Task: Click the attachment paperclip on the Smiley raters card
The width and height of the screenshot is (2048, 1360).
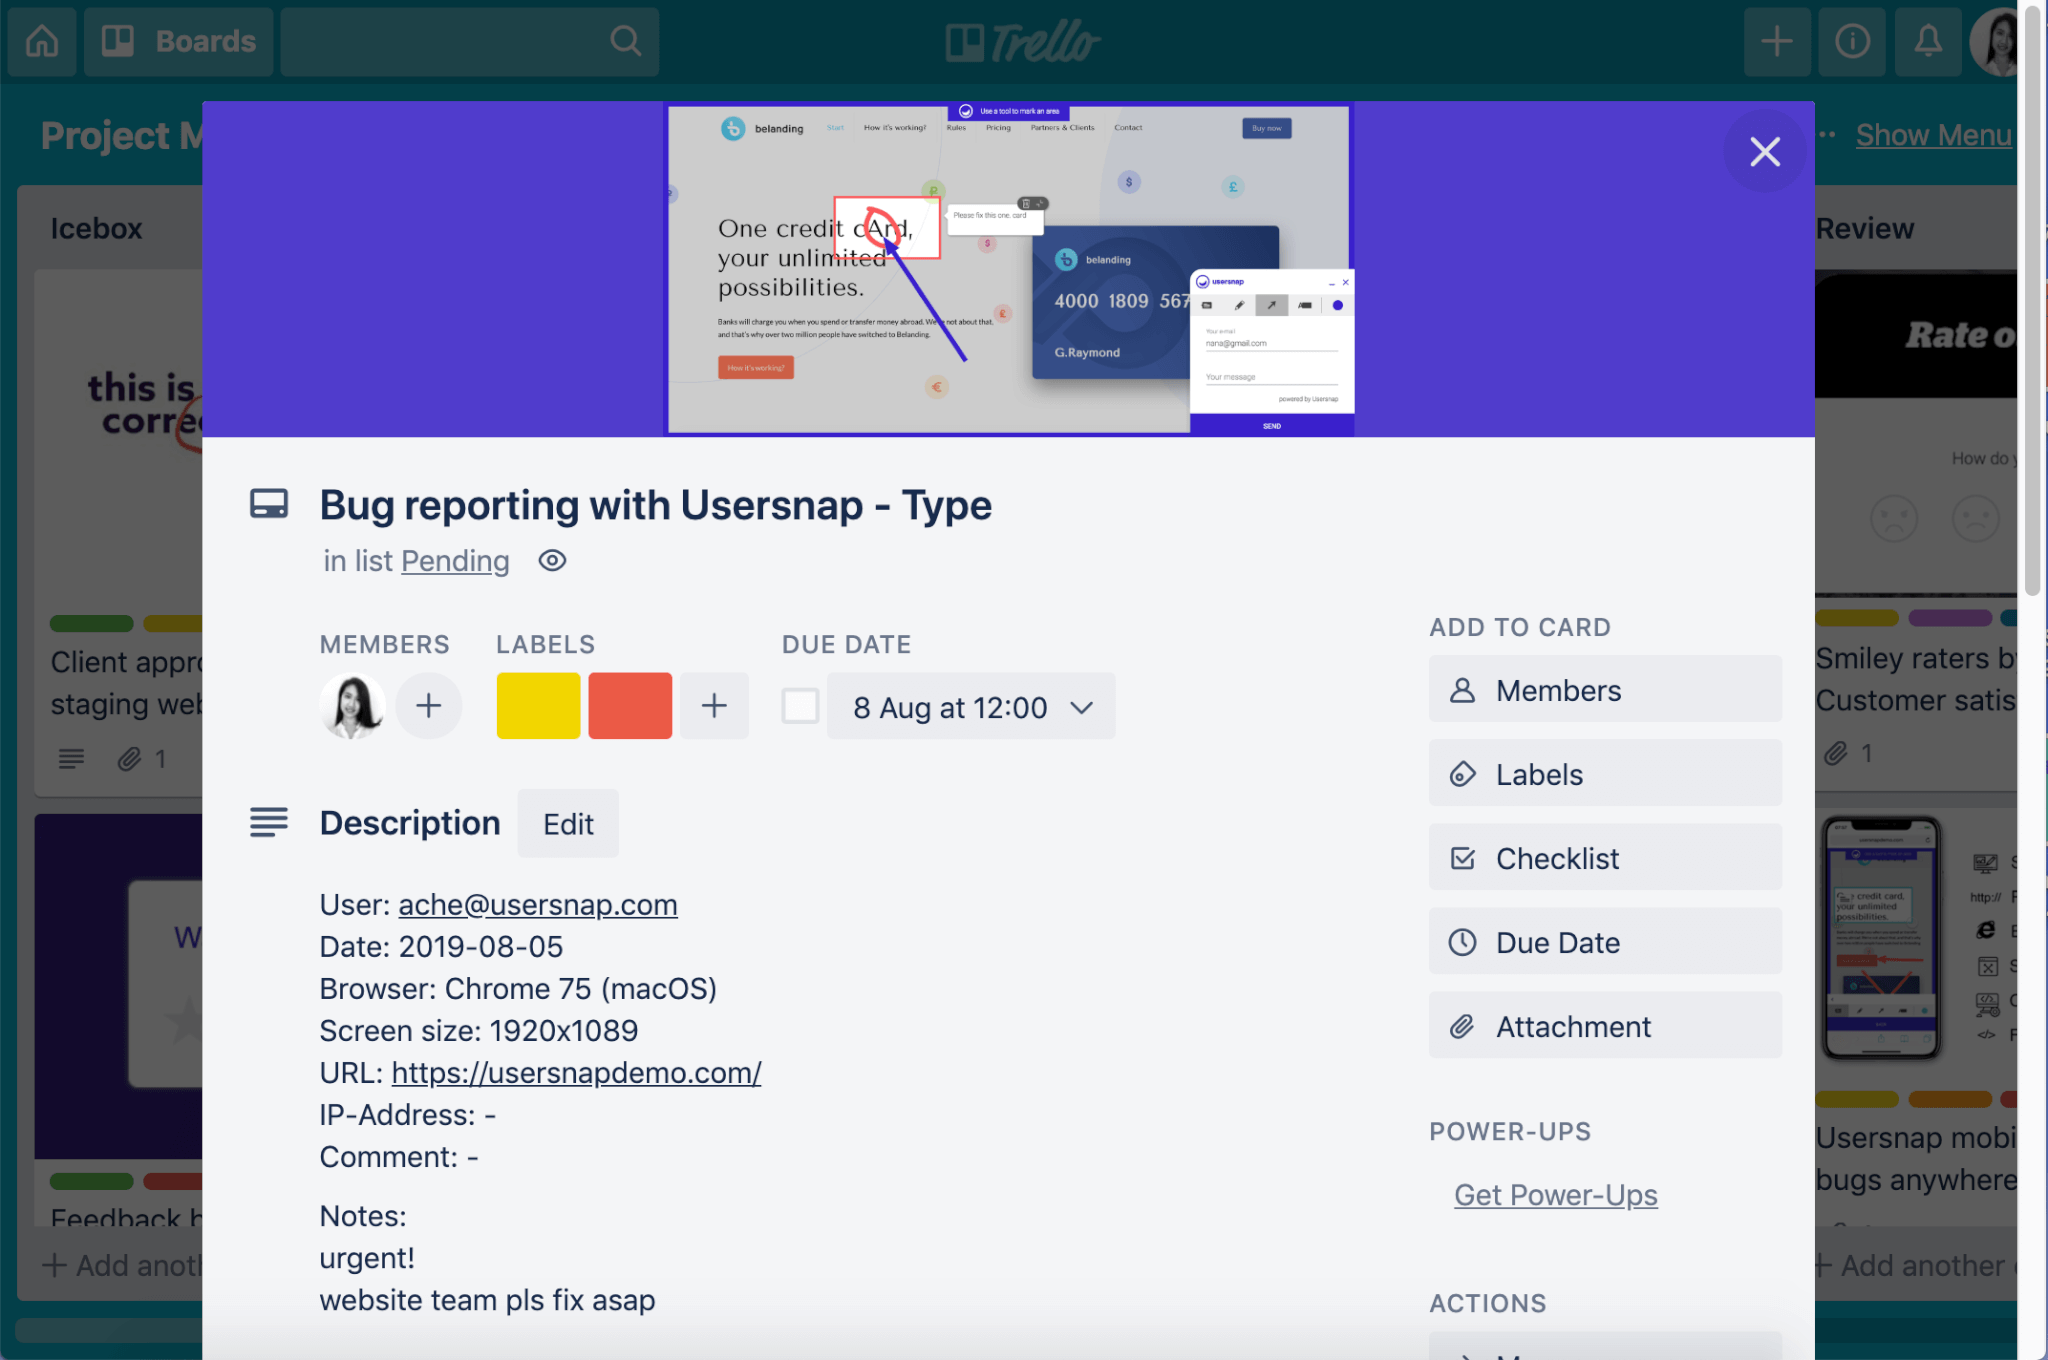Action: [1836, 753]
